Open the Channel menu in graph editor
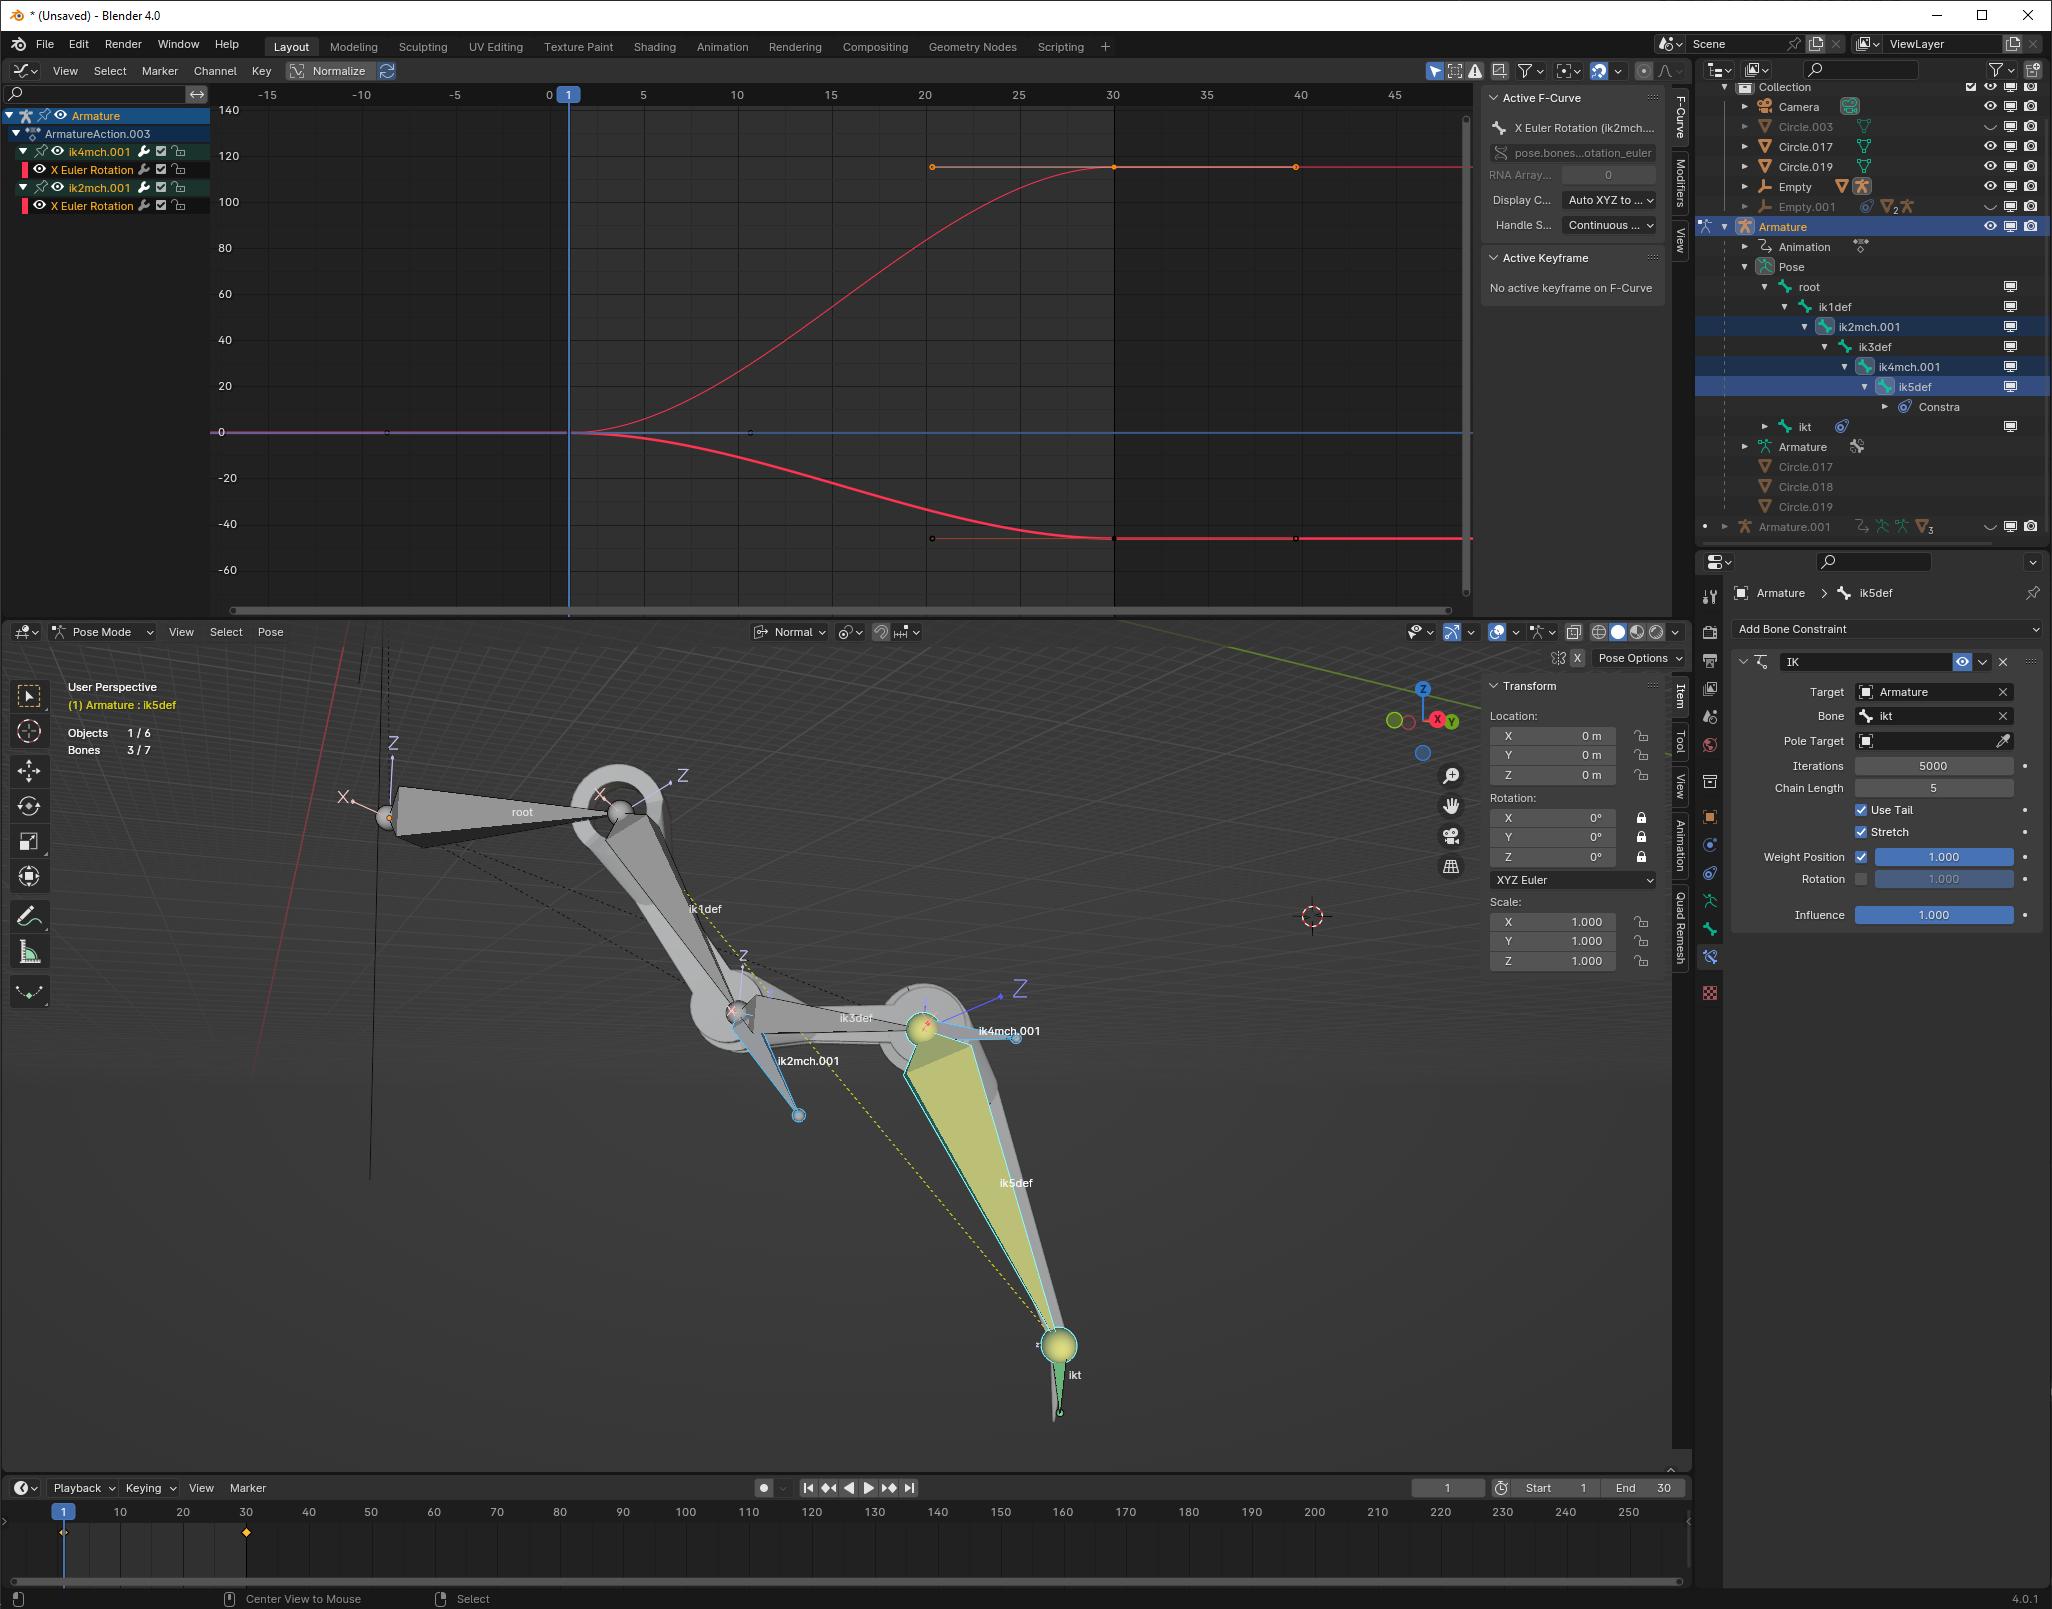2052x1609 pixels. click(x=215, y=71)
